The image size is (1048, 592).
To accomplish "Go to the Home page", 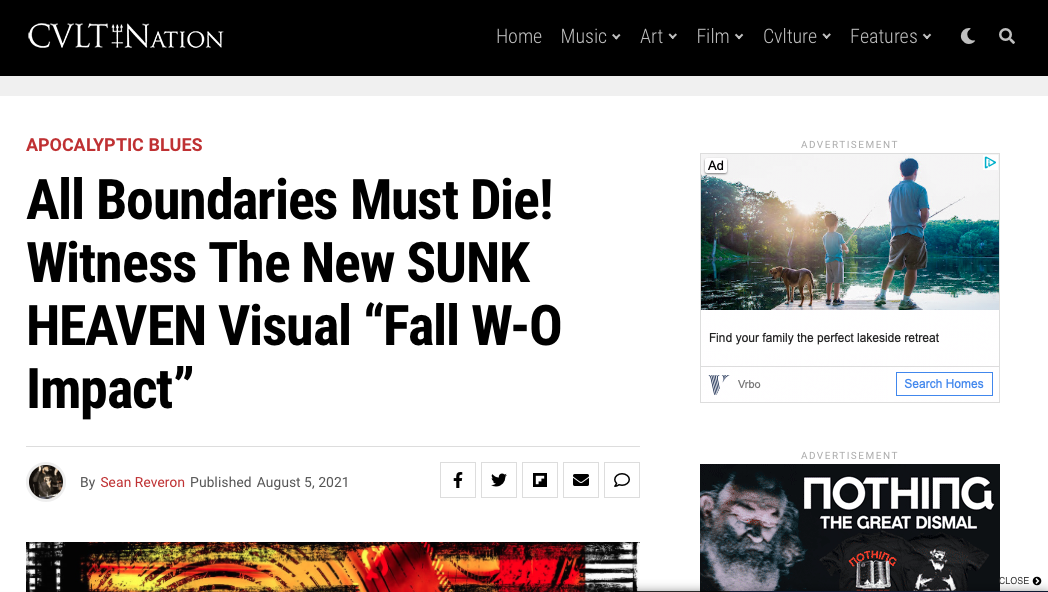I will coord(519,36).
